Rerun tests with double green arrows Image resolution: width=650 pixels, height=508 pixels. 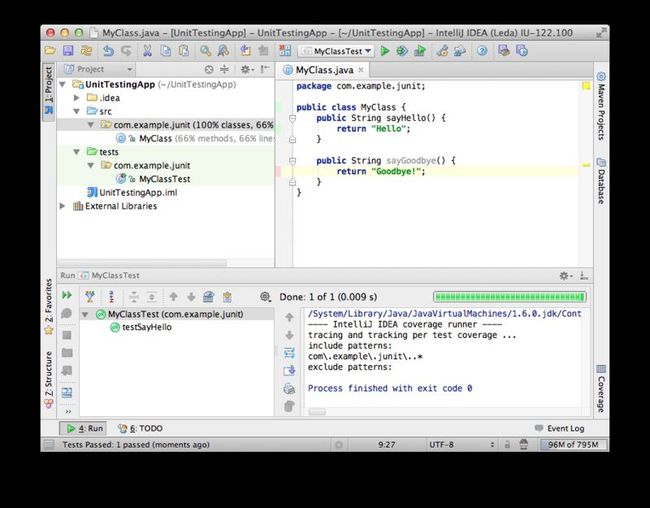coord(67,295)
